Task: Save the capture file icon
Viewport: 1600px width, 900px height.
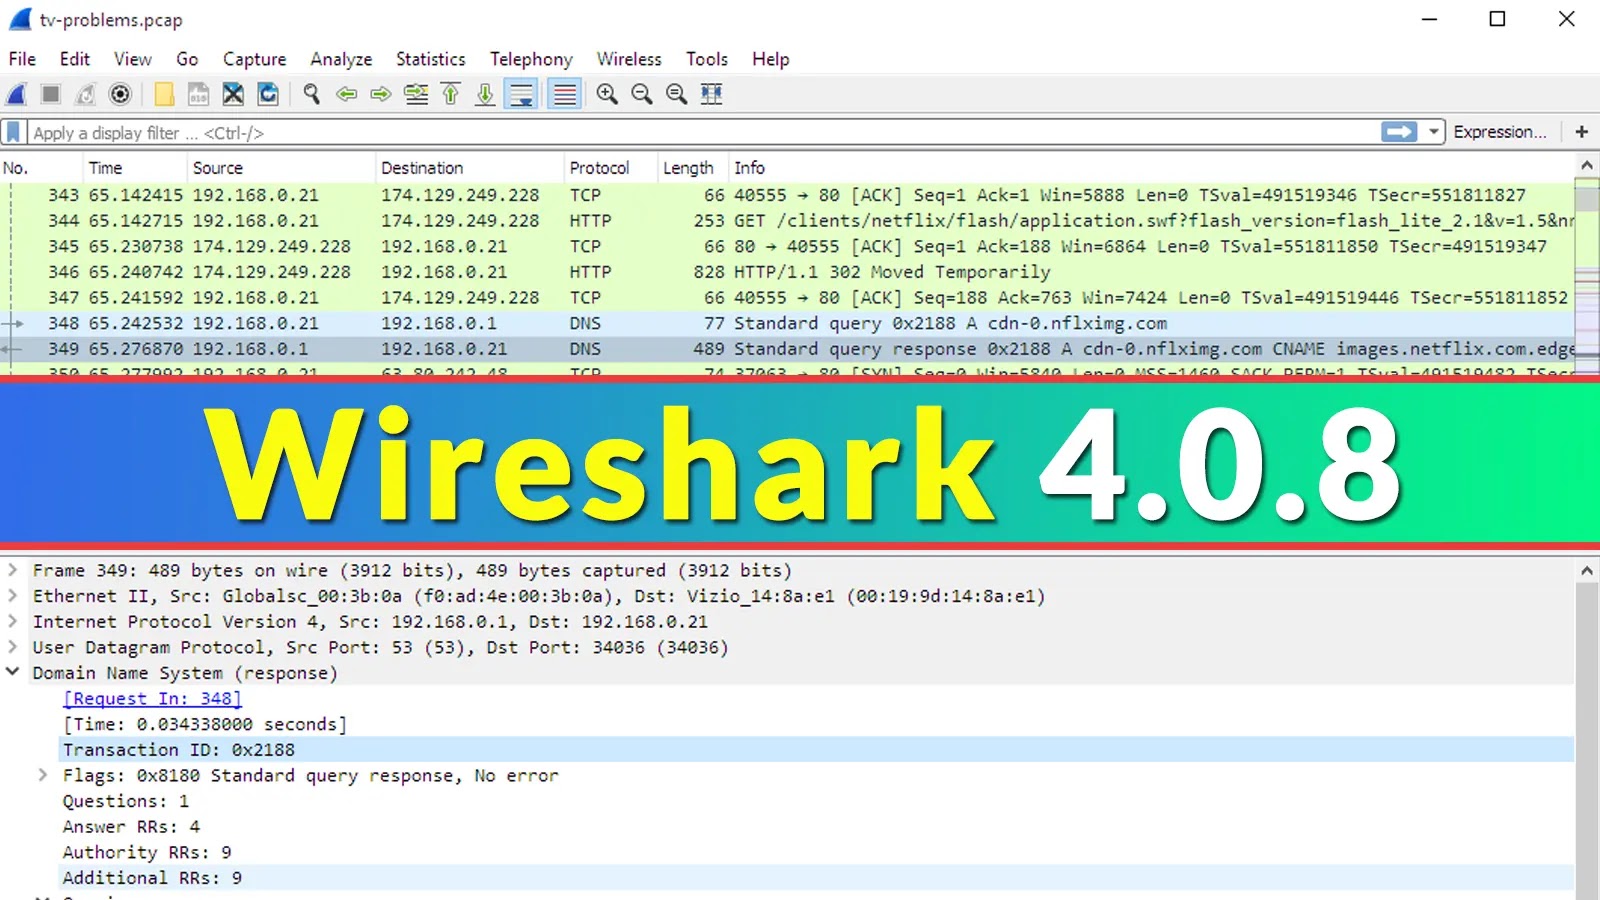Action: tap(199, 94)
